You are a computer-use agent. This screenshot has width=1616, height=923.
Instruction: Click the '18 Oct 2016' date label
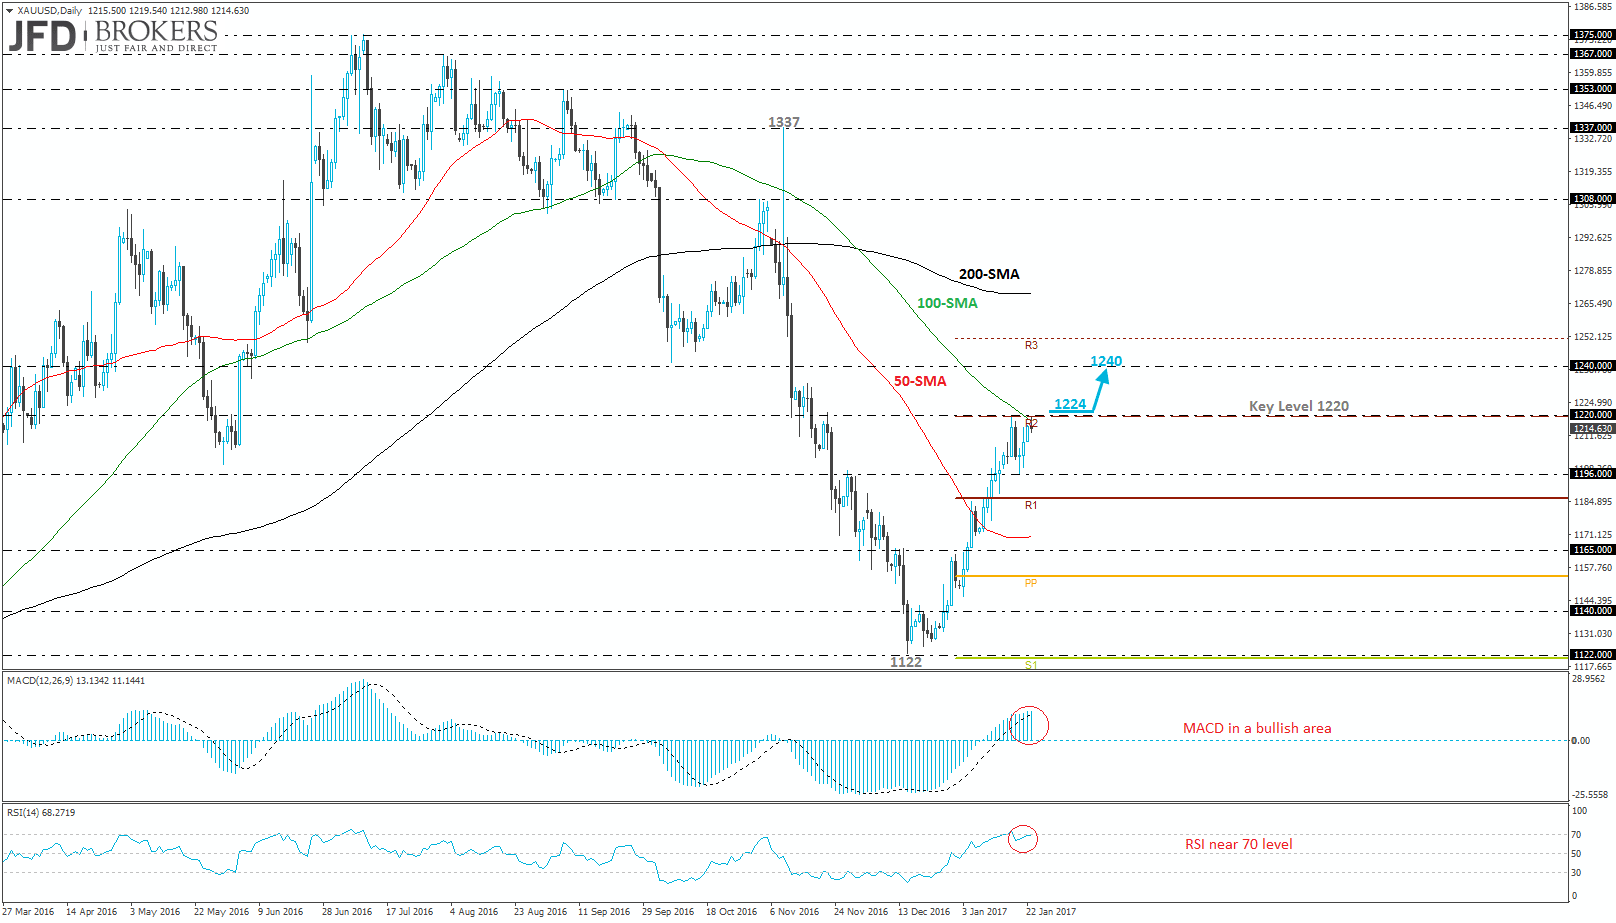pyautogui.click(x=732, y=911)
